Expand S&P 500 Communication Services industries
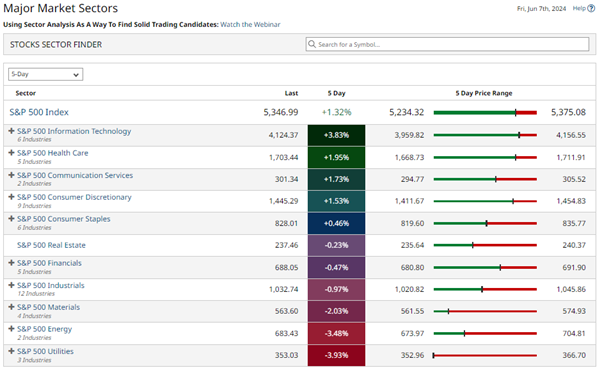The width and height of the screenshot is (602, 368). coord(12,175)
